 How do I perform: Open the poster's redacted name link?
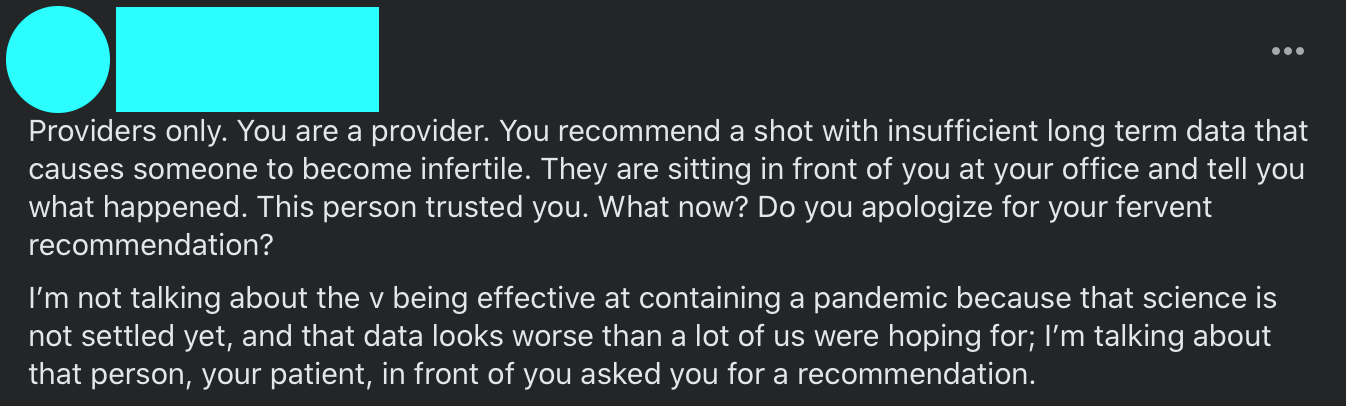tap(247, 59)
